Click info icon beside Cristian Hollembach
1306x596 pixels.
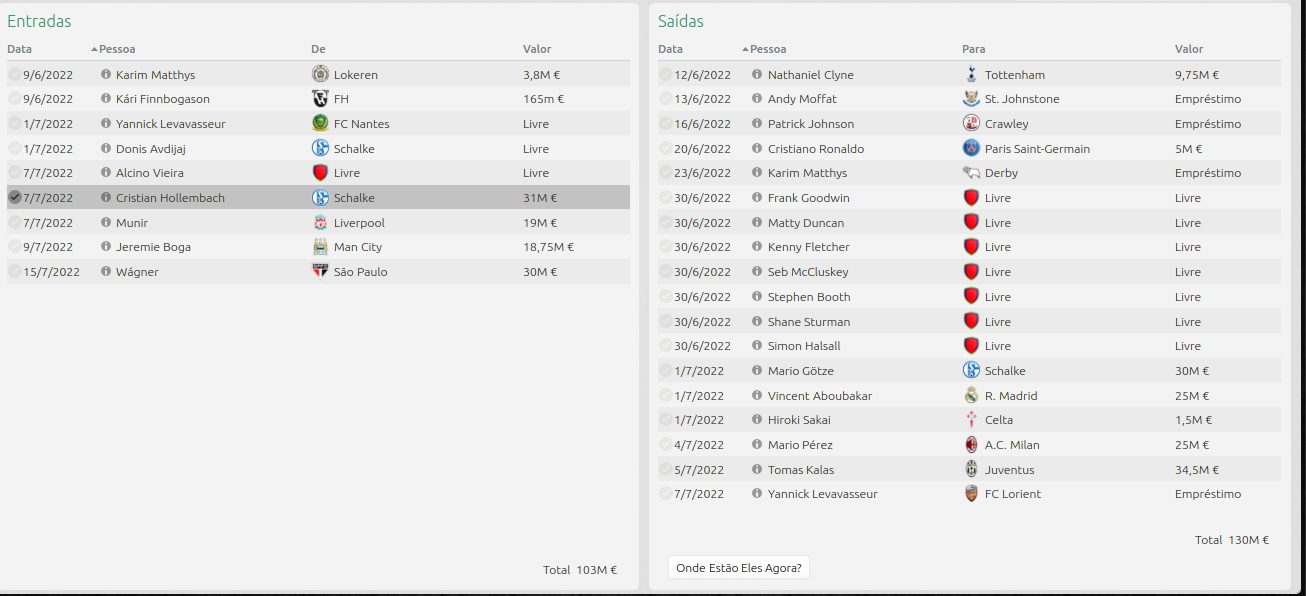coord(106,198)
